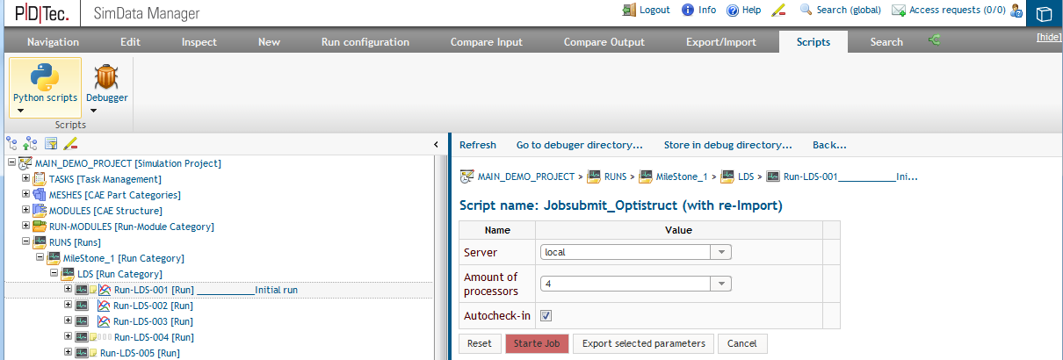This screenshot has width=1063, height=360.
Task: Click the MAIN_DEMO_PROJECT simulation project icon in tree
Action: 26,163
